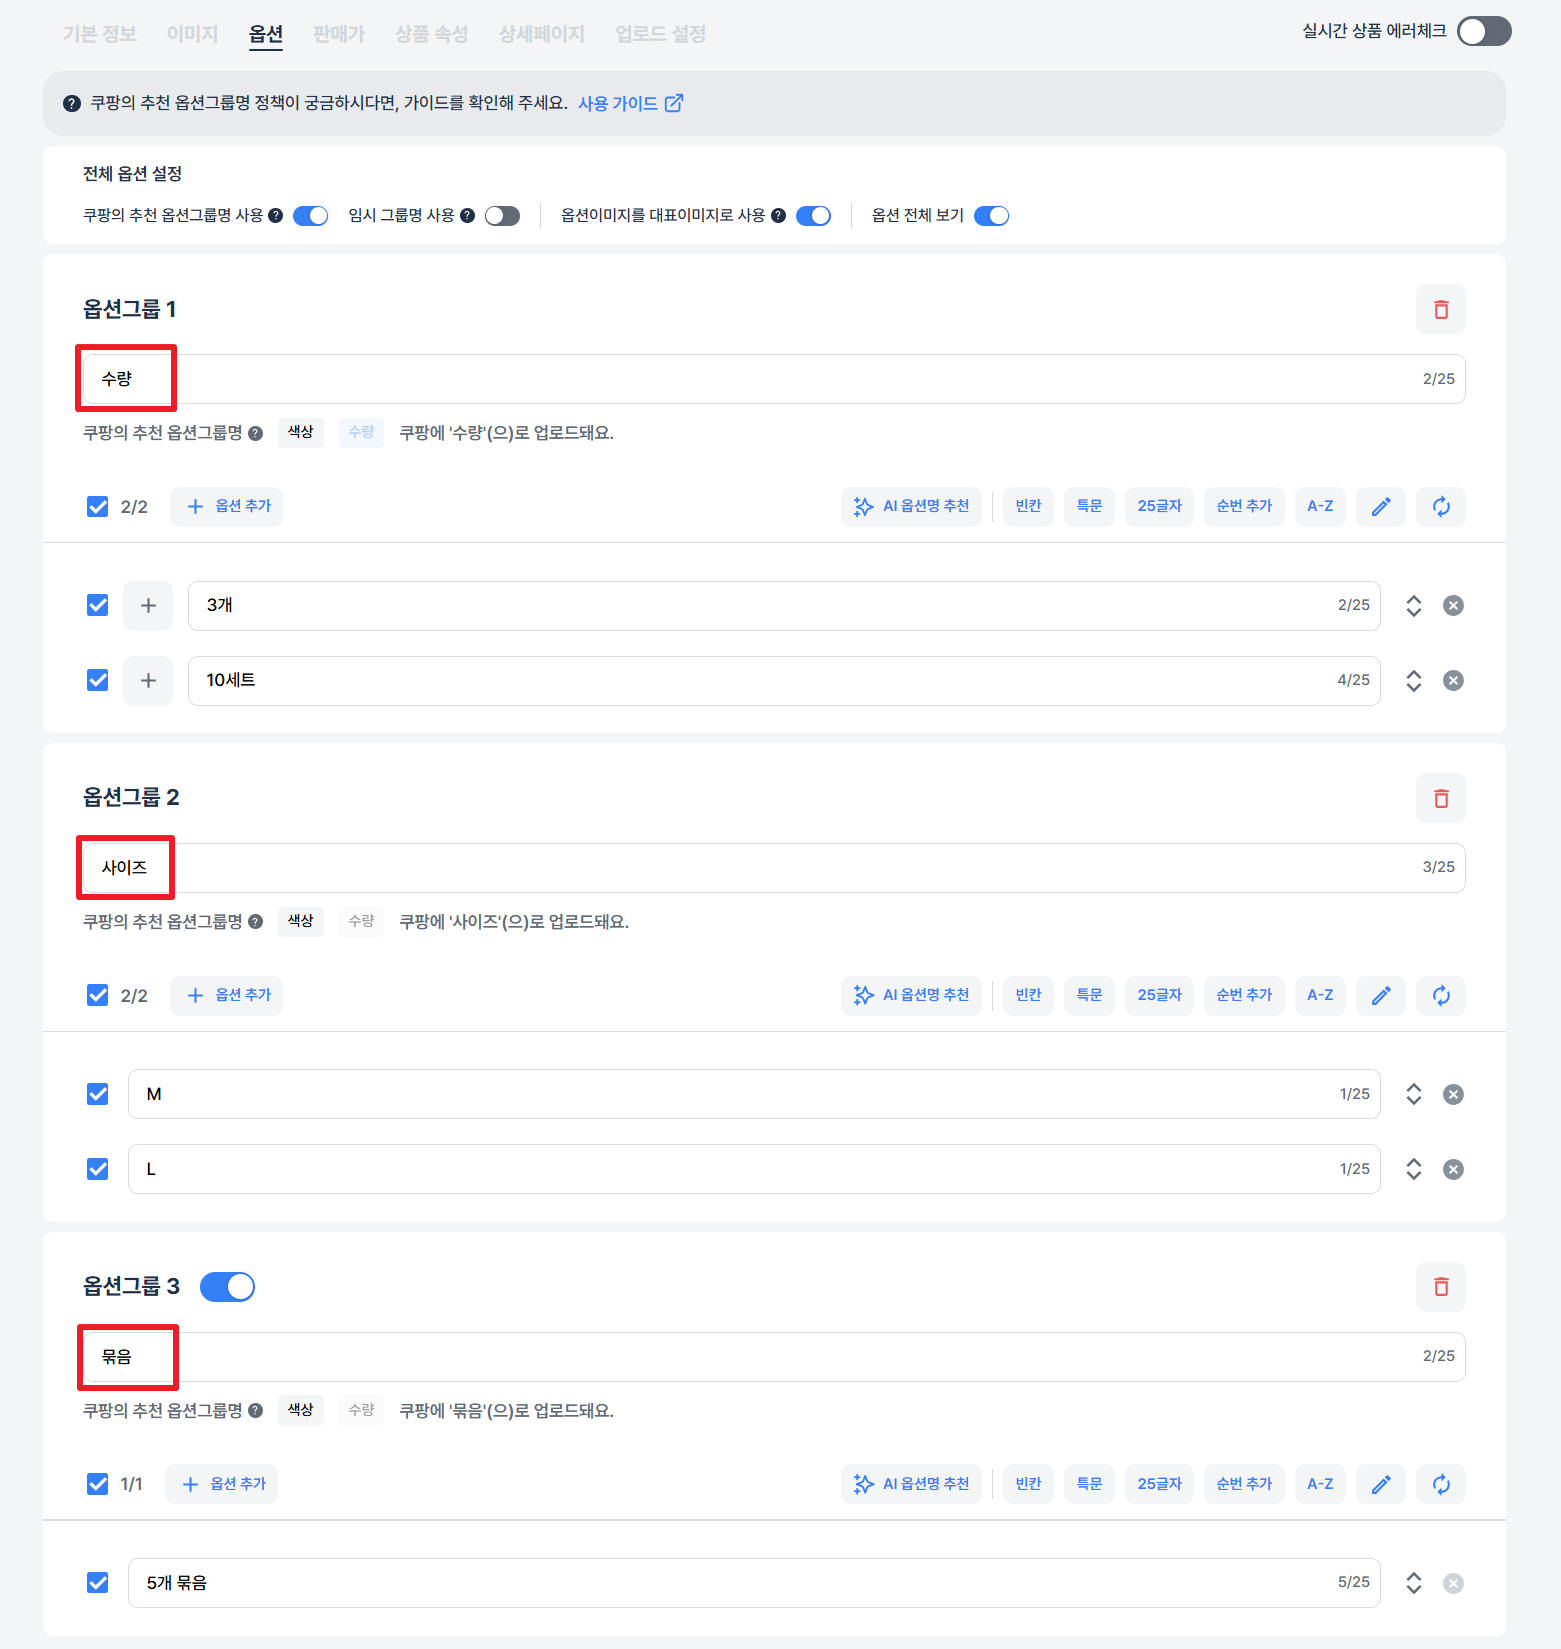Toggle 쿠팡의 추천 옵션그룹명 사용 switch

(310, 216)
